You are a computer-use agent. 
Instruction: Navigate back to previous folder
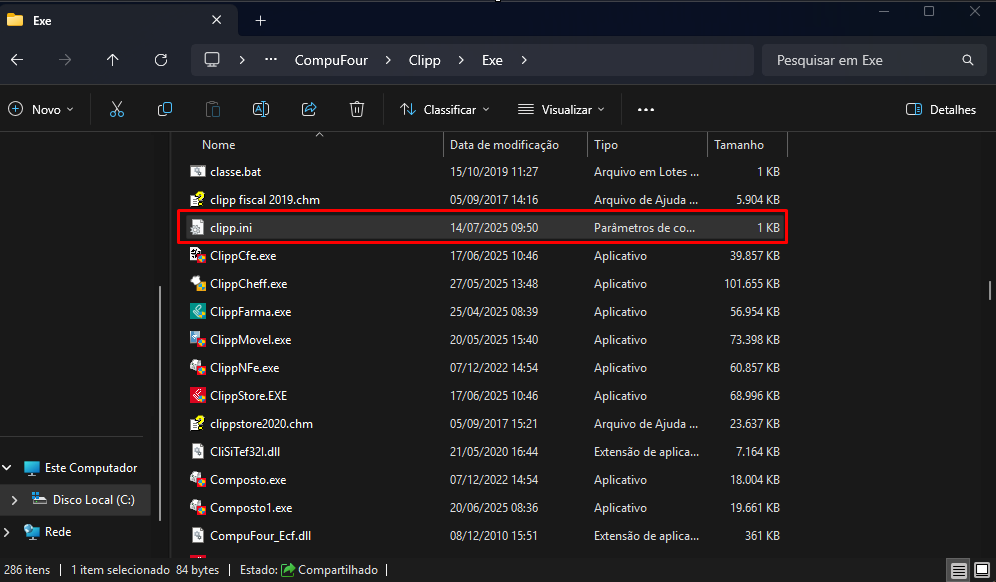pyautogui.click(x=17, y=60)
